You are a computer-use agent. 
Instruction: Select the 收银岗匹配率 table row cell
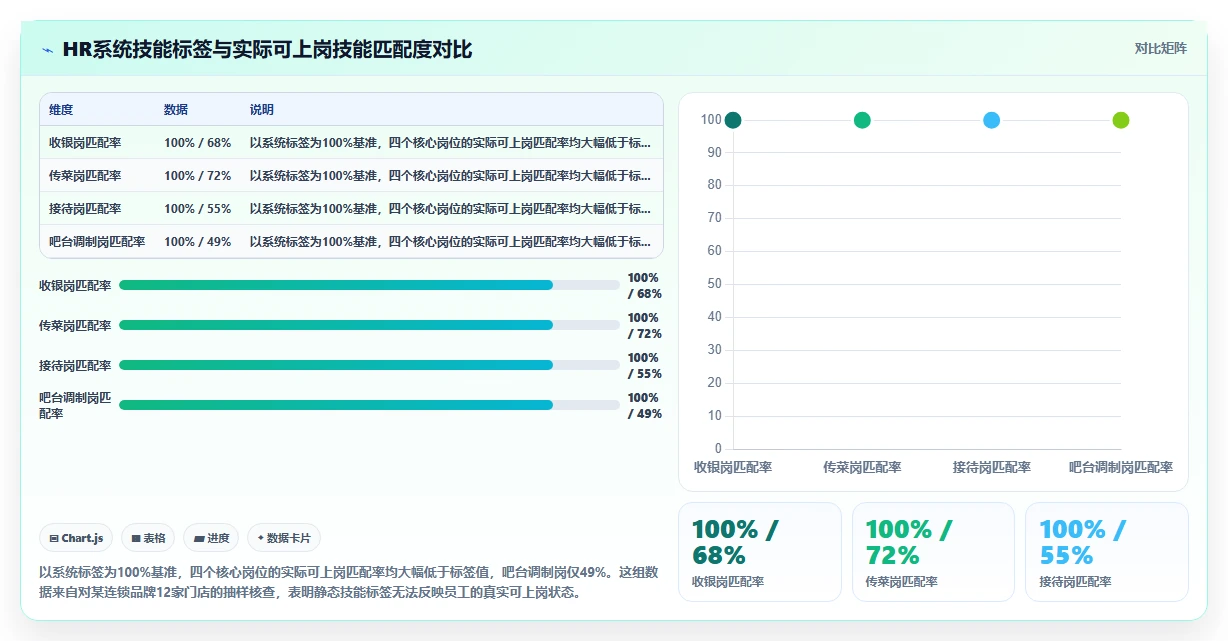pyautogui.click(x=85, y=143)
